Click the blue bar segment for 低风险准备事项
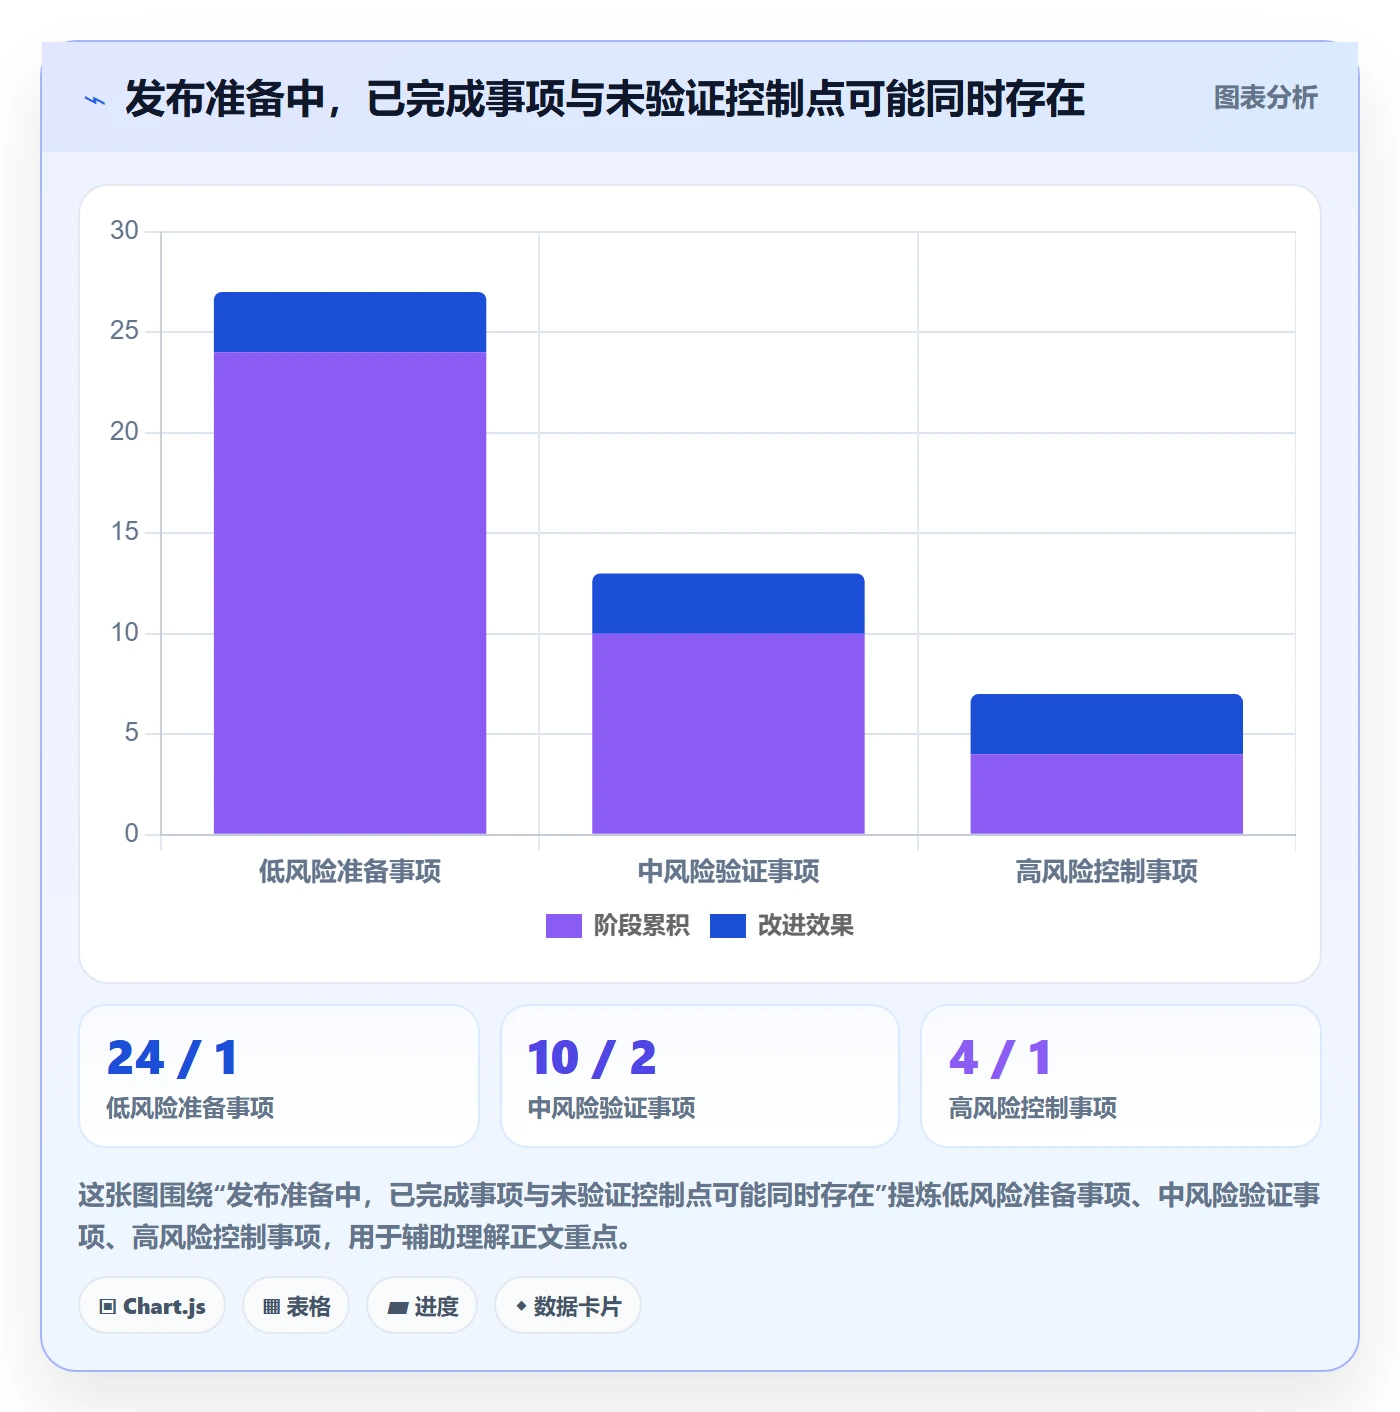The width and height of the screenshot is (1400, 1412). [350, 322]
